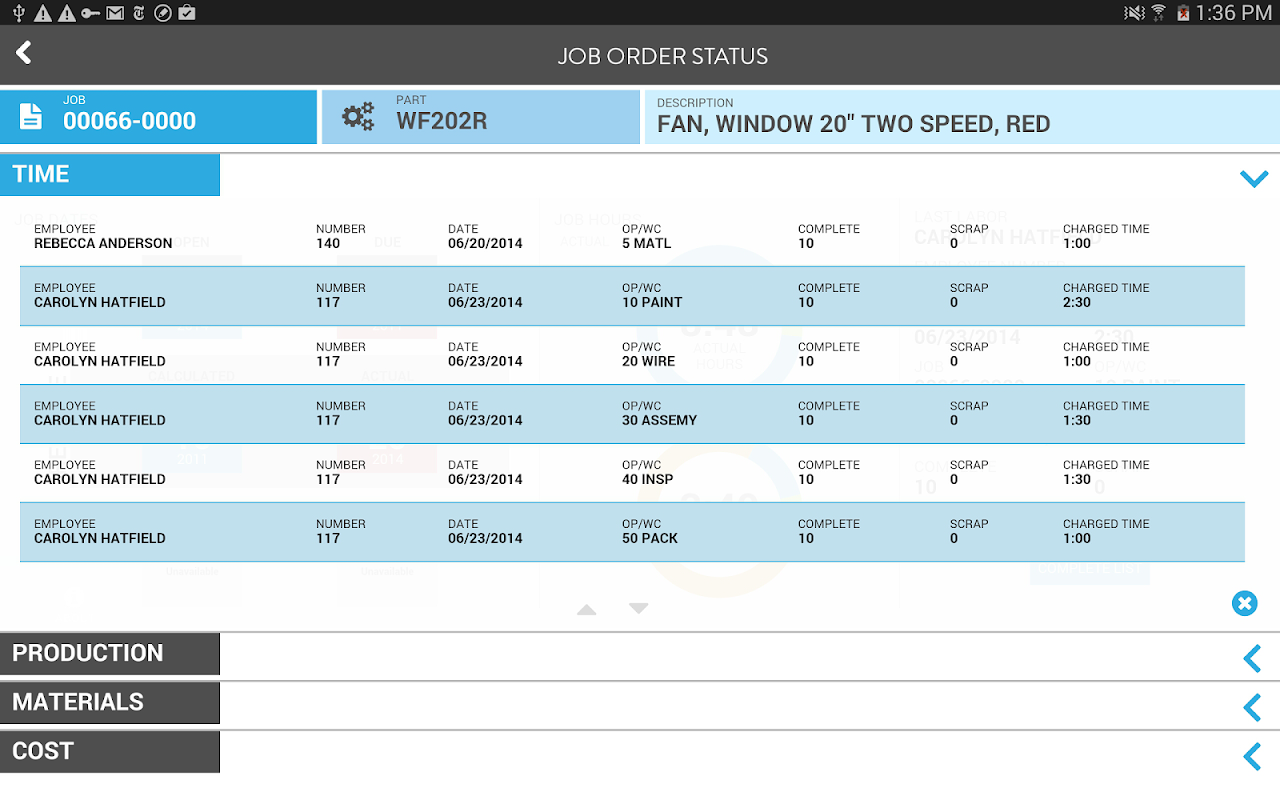Tap date 06/20/2014
Image resolution: width=1280 pixels, height=800 pixels.
pos(485,243)
